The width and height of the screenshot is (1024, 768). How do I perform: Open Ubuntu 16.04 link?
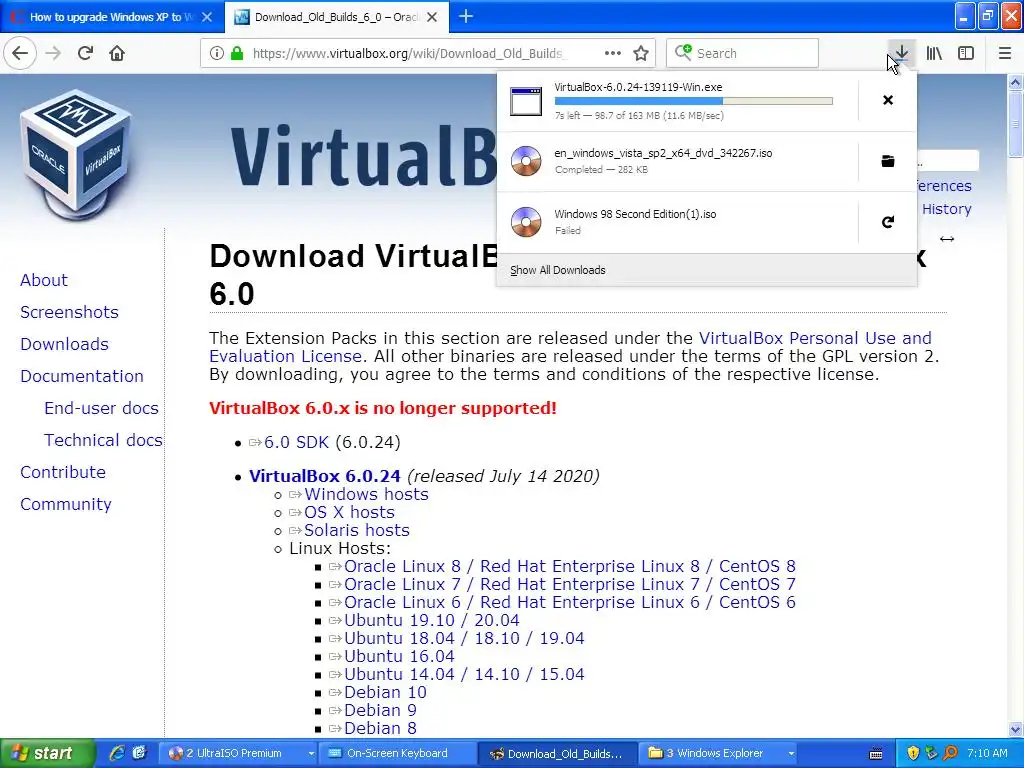point(399,656)
